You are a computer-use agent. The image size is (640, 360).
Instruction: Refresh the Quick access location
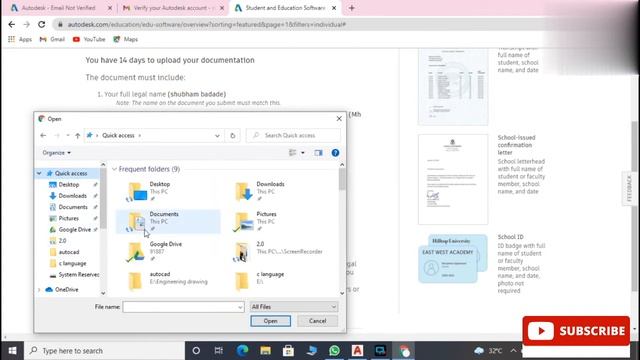pos(233,136)
